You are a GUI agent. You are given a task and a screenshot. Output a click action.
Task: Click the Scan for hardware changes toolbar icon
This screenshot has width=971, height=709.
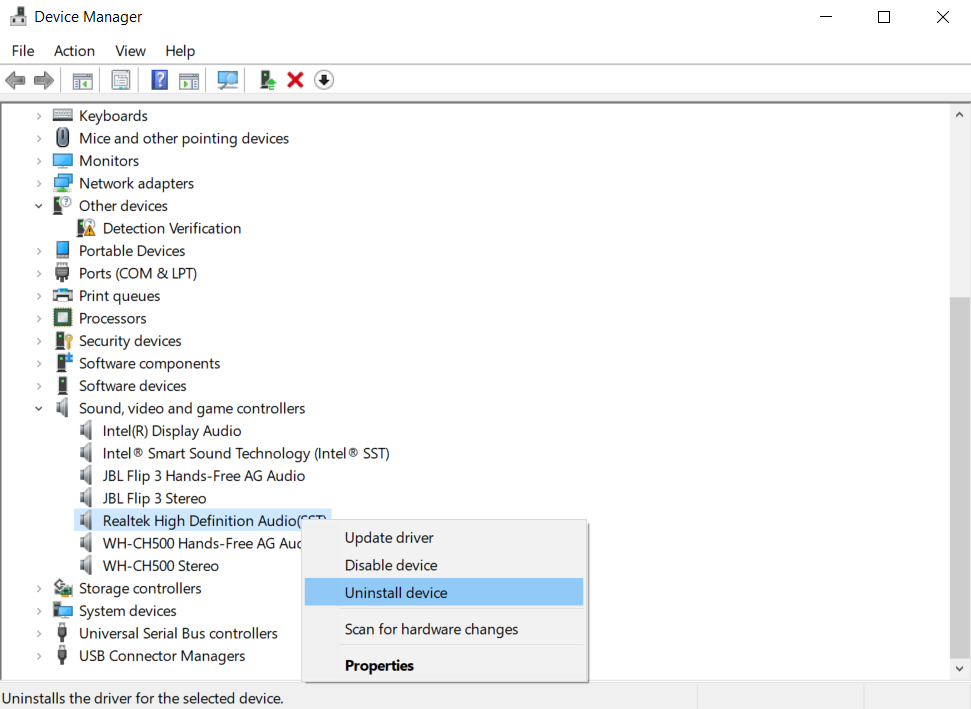pyautogui.click(x=227, y=80)
